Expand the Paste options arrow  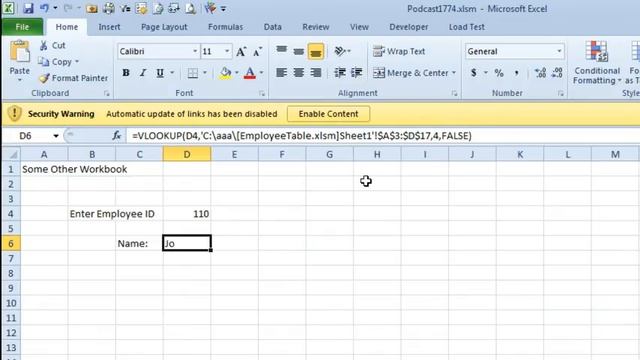pos(20,80)
